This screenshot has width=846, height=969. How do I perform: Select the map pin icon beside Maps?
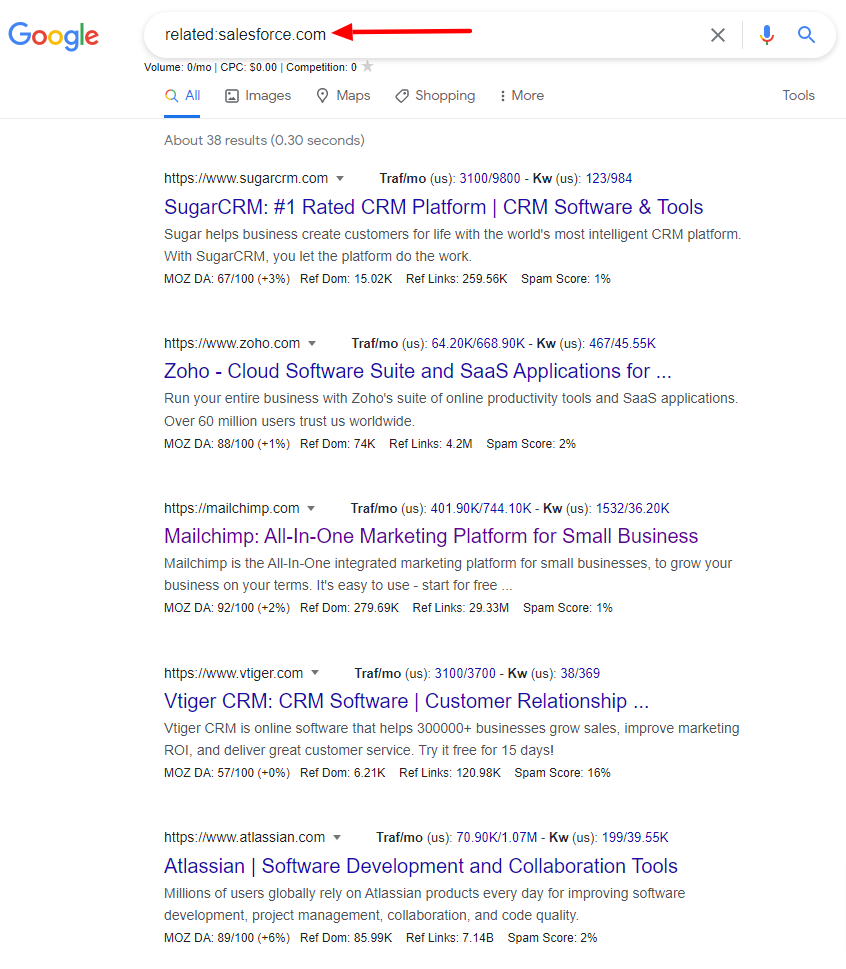tap(320, 95)
